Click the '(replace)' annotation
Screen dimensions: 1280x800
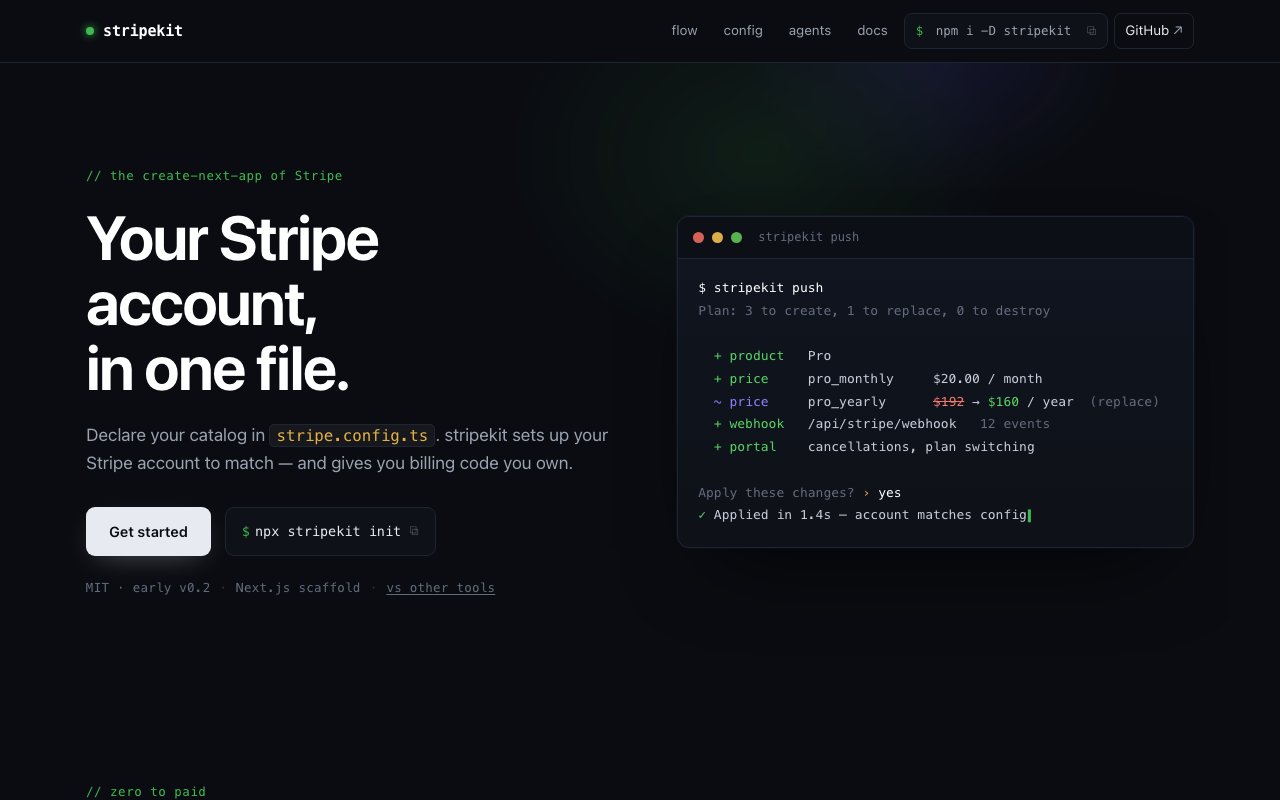coord(1124,402)
